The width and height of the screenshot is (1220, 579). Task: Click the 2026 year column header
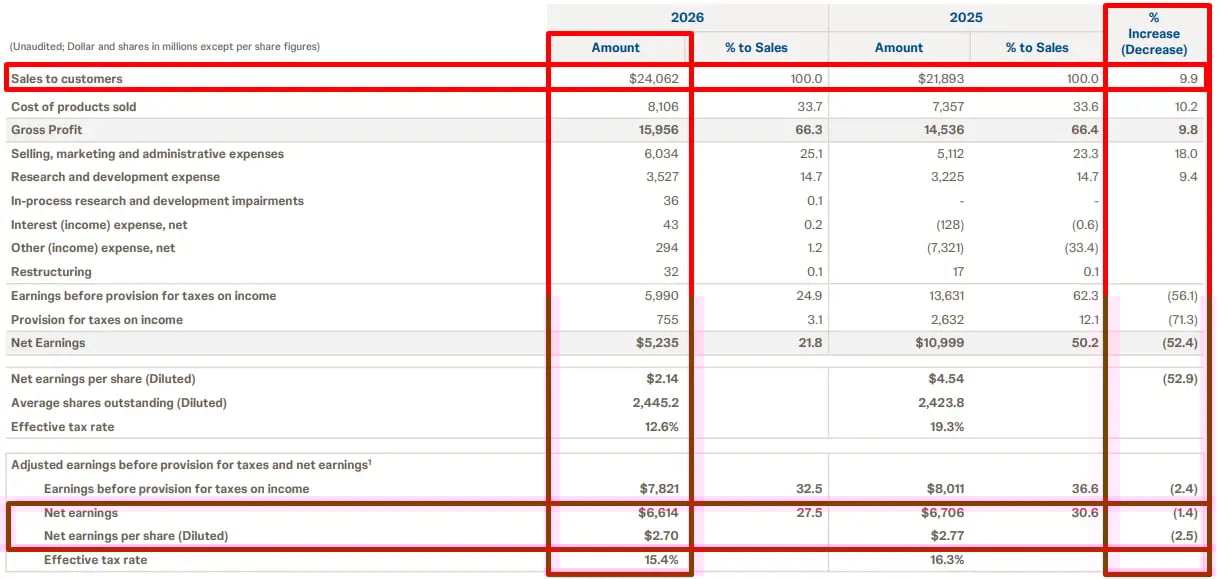coord(686,17)
